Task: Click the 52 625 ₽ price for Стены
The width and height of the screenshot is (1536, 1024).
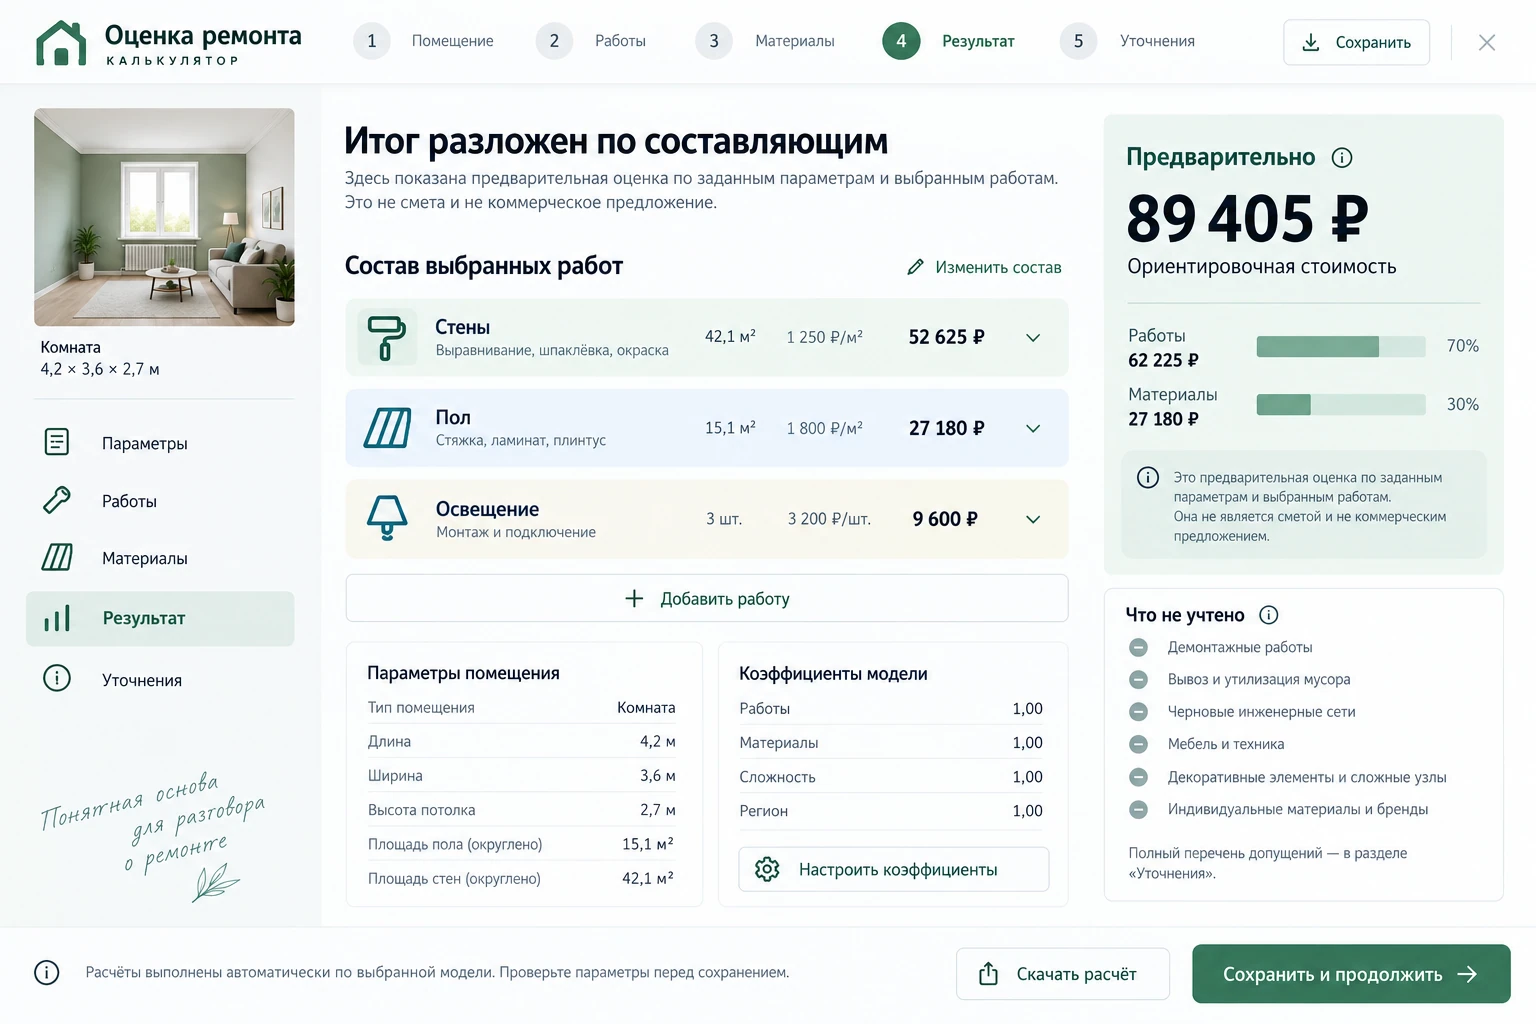Action: 946,337
